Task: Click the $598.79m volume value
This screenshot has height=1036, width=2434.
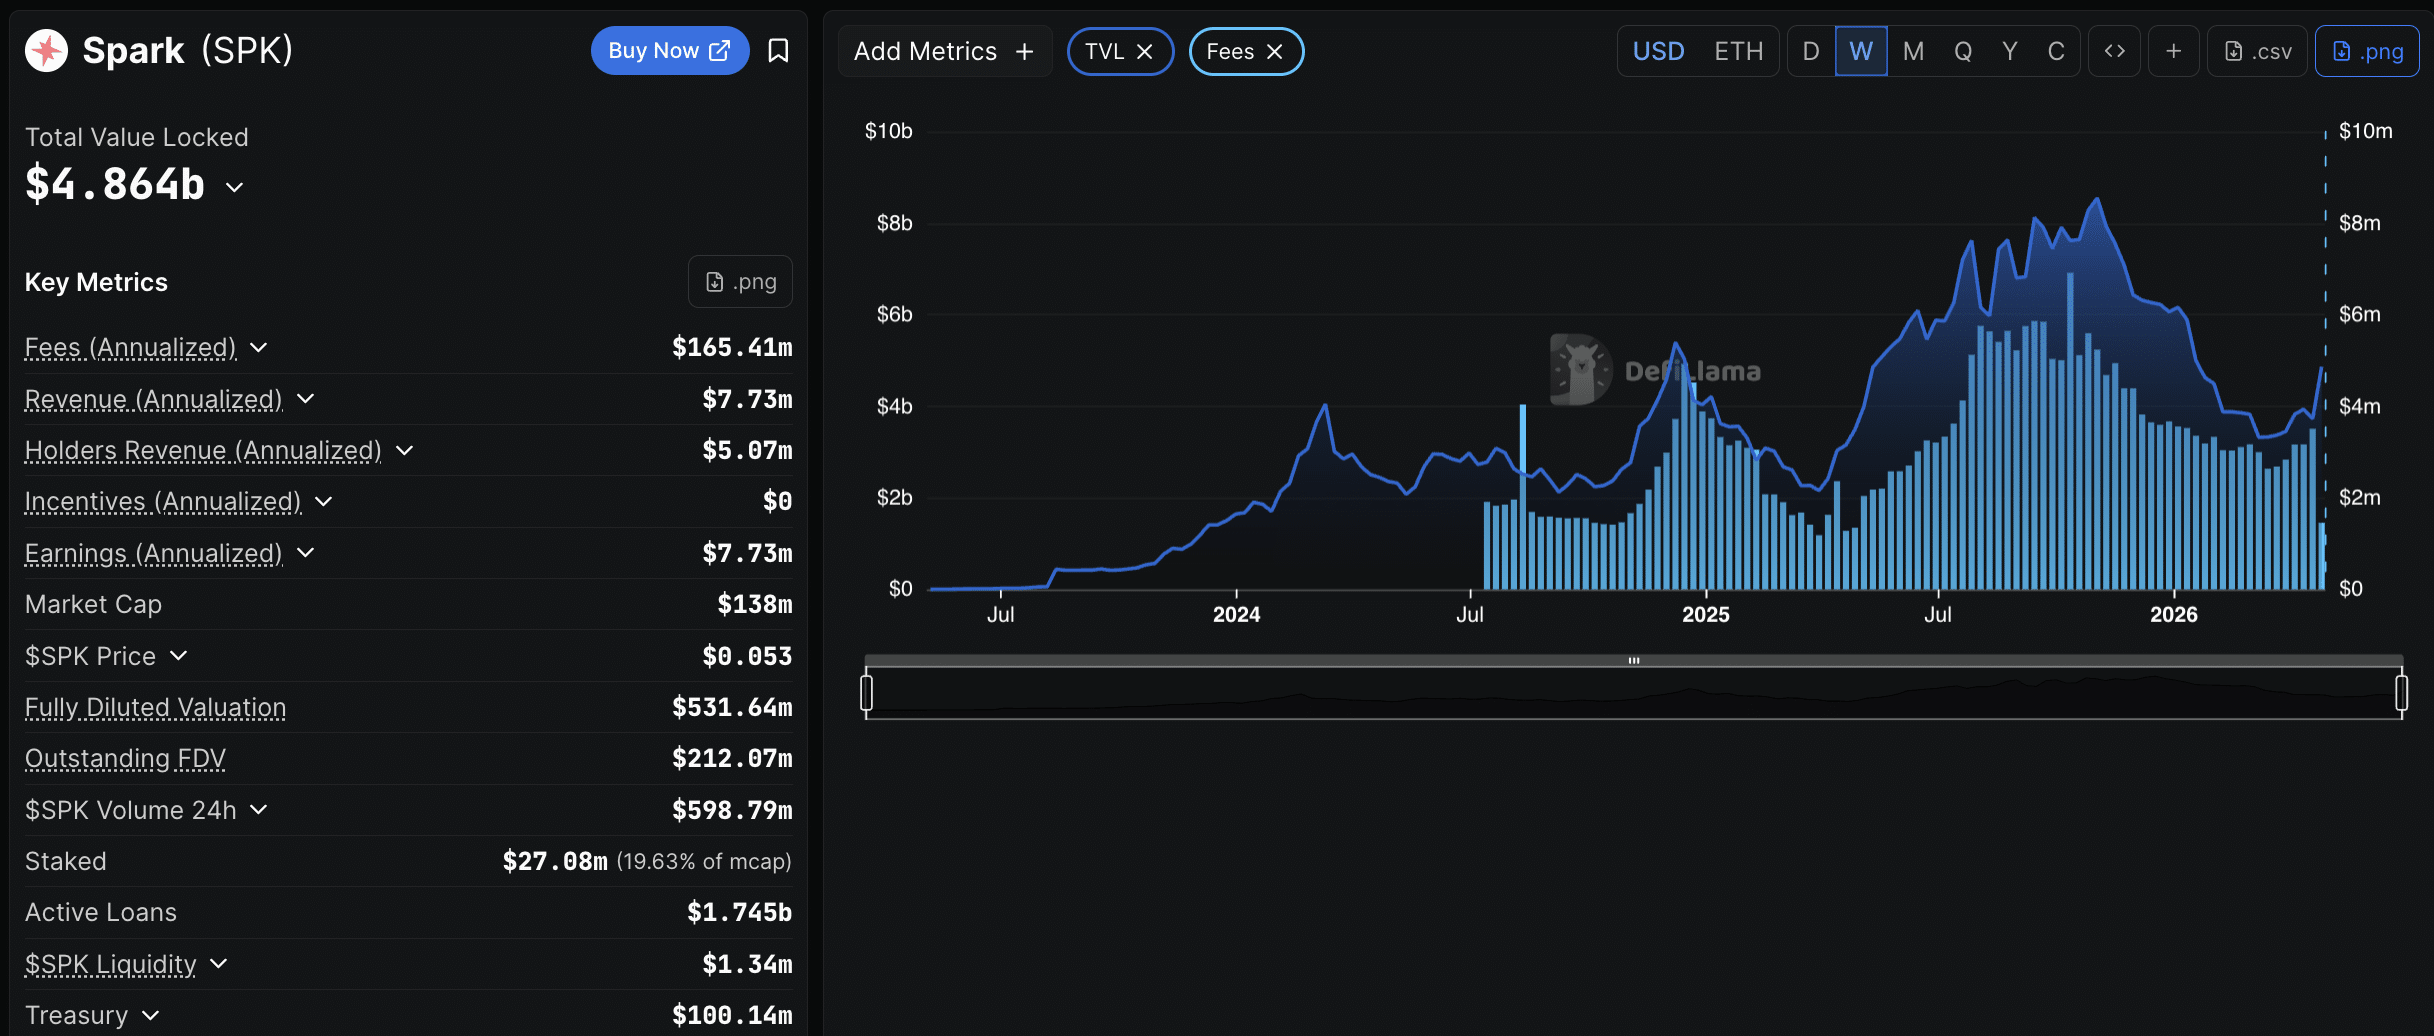Action: coord(732,810)
